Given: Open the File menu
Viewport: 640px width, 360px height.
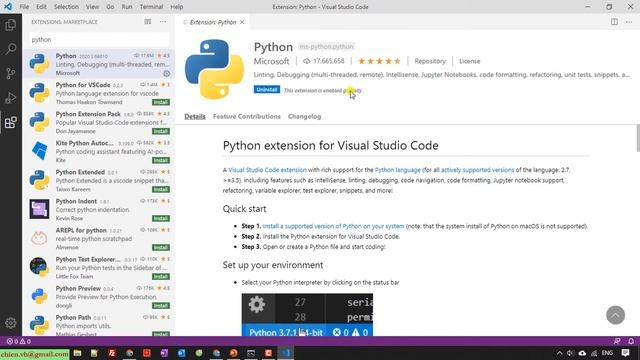Looking at the screenshot, I should click(x=24, y=7).
